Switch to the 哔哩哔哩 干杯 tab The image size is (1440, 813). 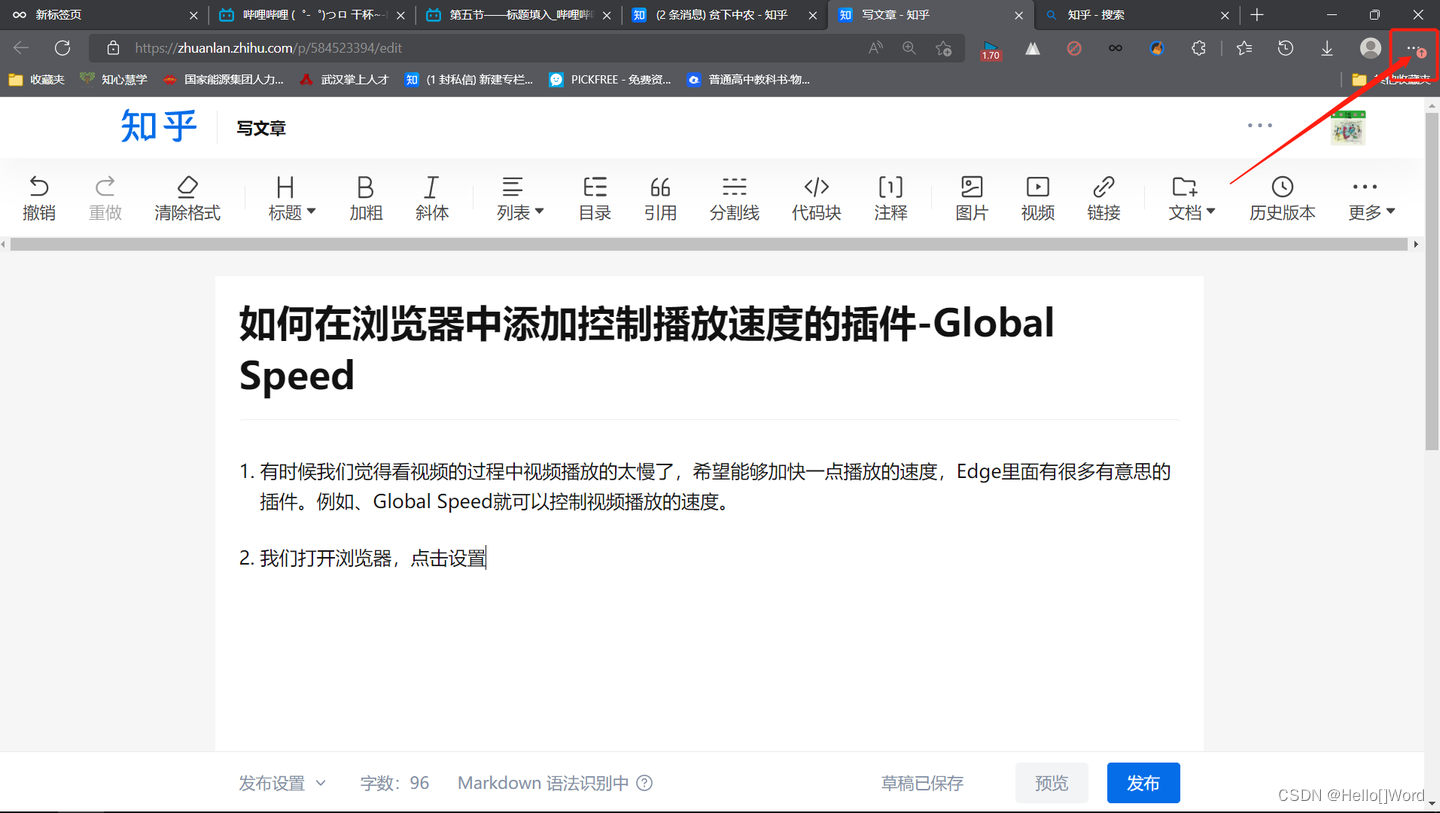313,15
